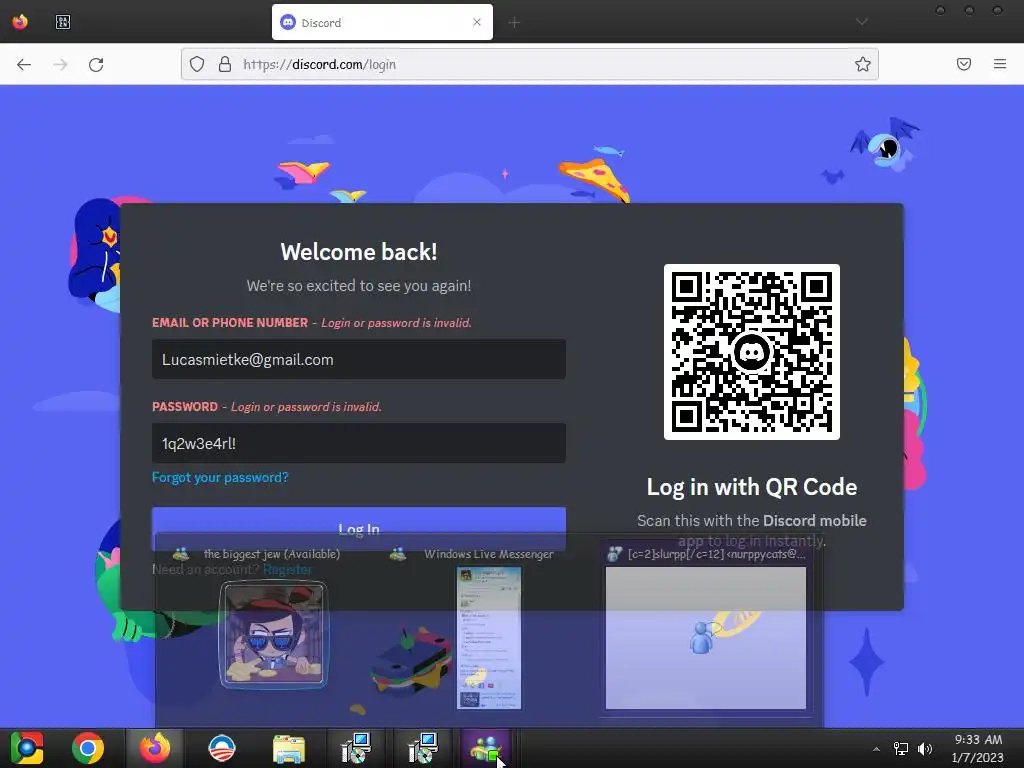Go forward with the forward arrow

(60, 65)
